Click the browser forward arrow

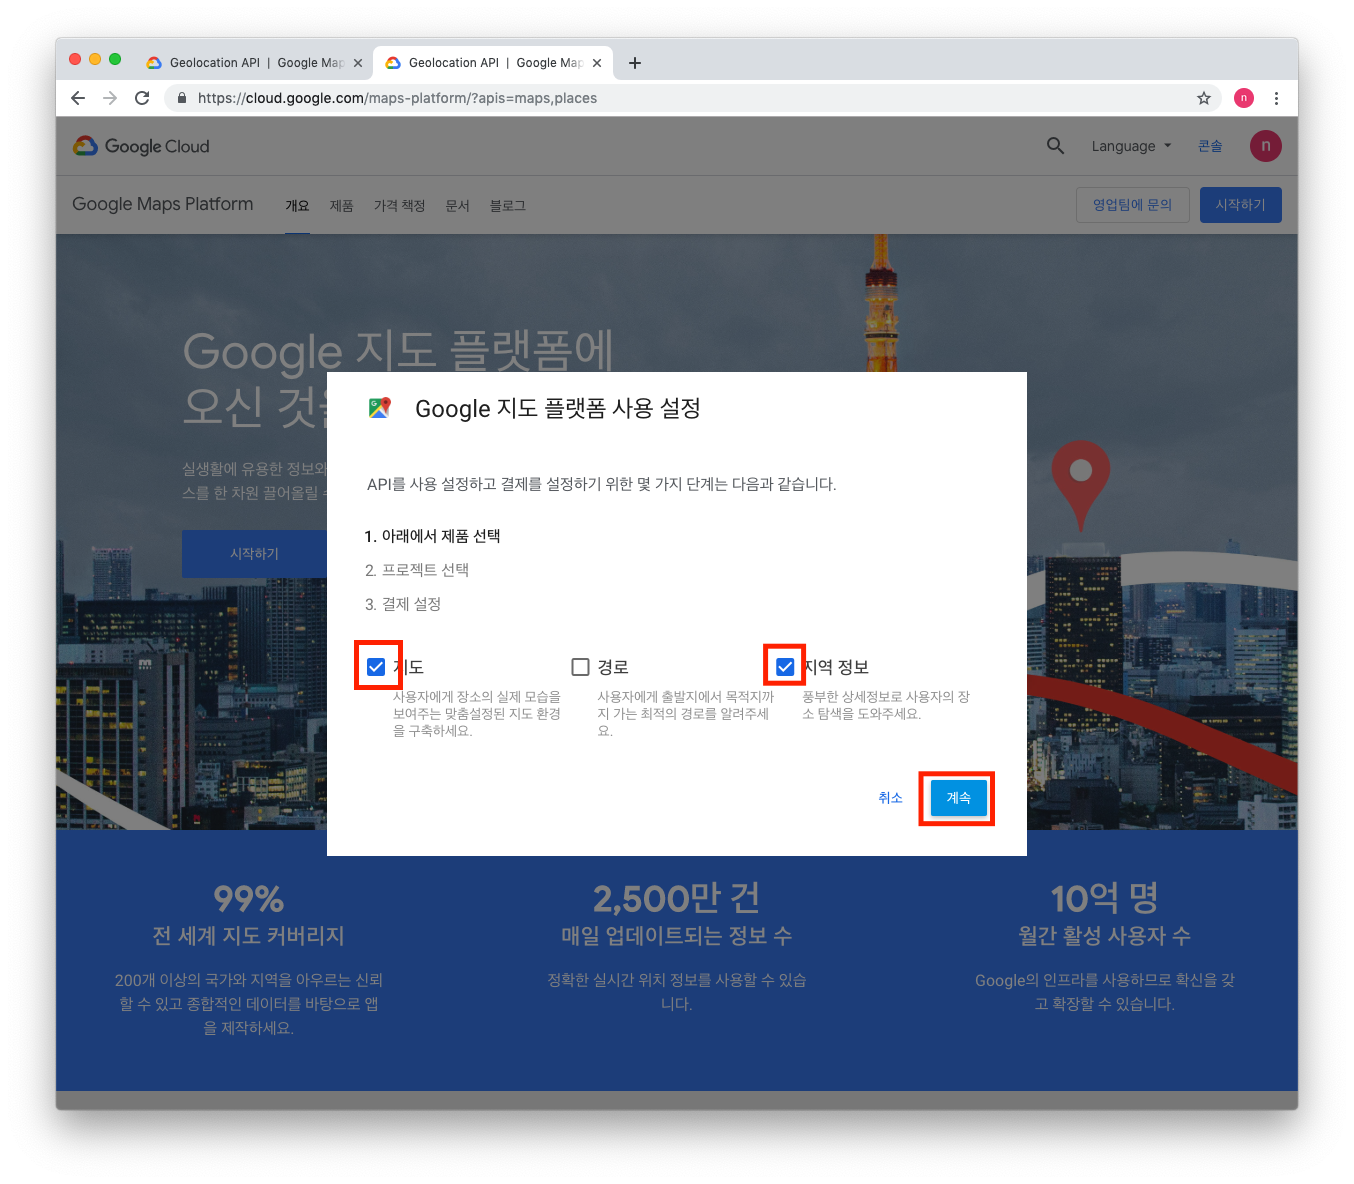110,98
